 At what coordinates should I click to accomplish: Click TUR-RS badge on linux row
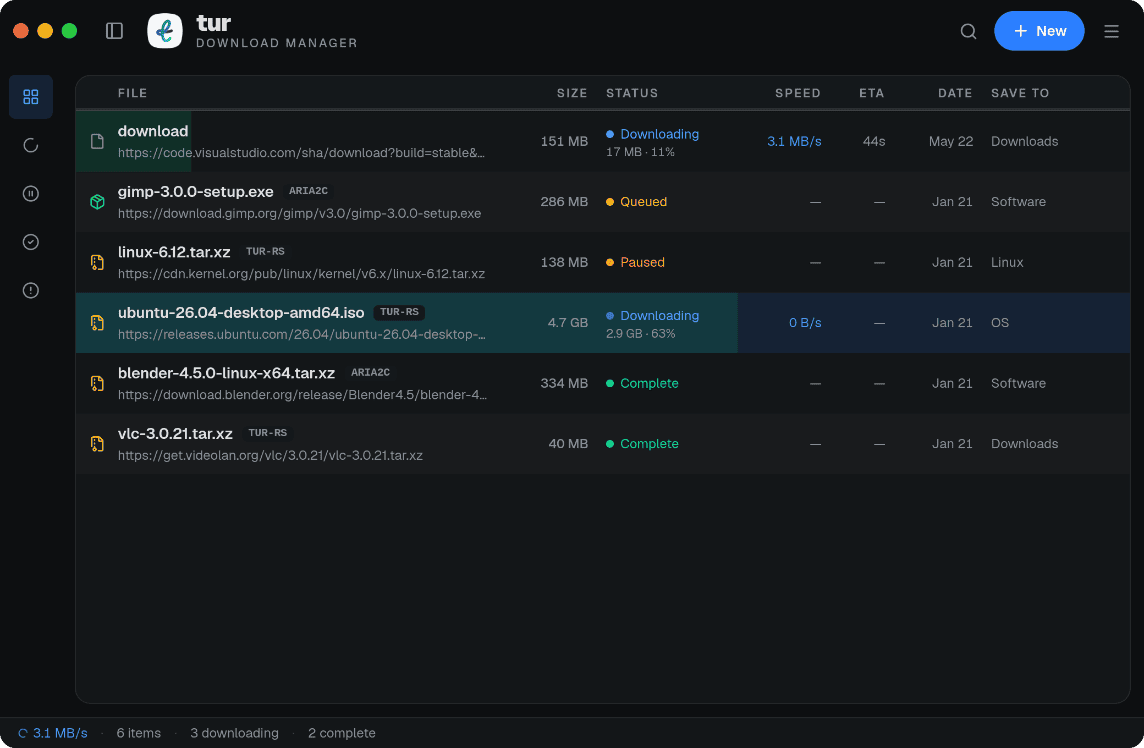265,252
